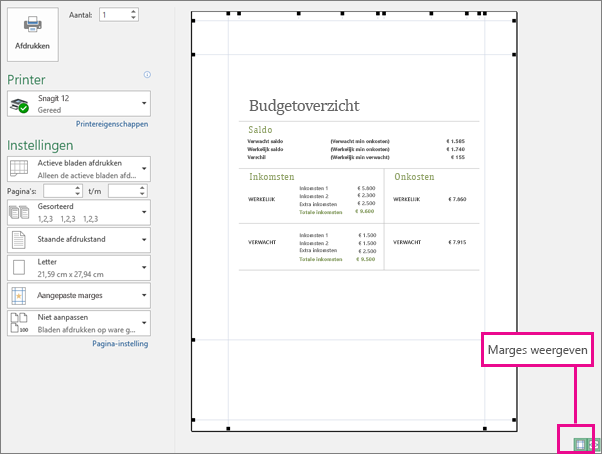Expand Actieve bladen afdrukken dropdown

pos(79,169)
